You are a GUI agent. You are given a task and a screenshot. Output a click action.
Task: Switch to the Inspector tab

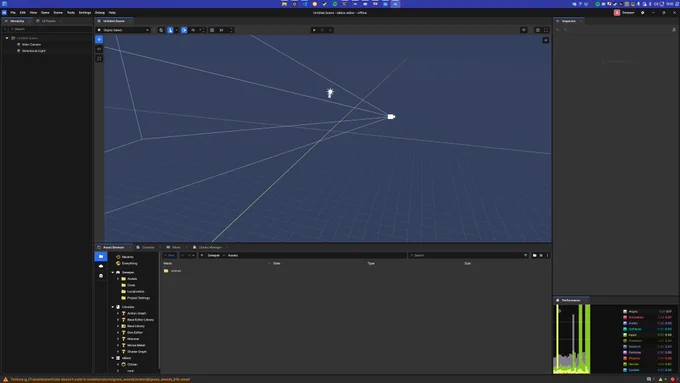pyautogui.click(x=569, y=21)
